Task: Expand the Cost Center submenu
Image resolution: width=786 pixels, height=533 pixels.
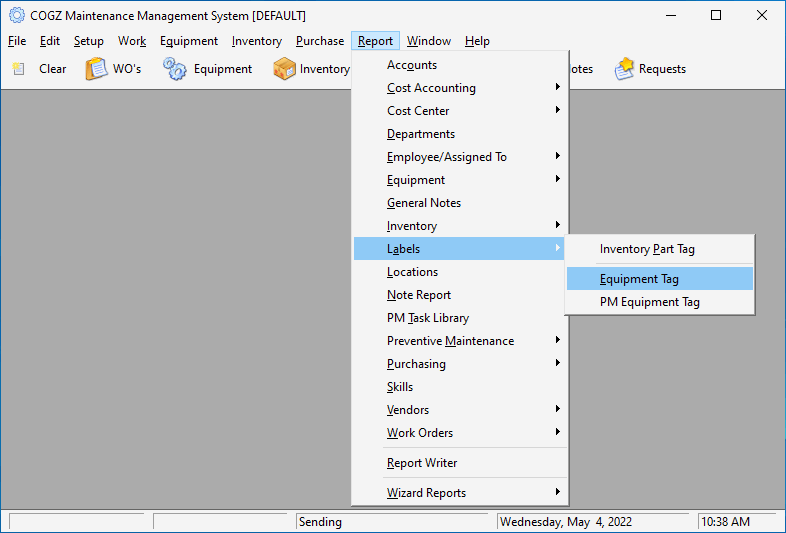Action: pyautogui.click(x=460, y=111)
